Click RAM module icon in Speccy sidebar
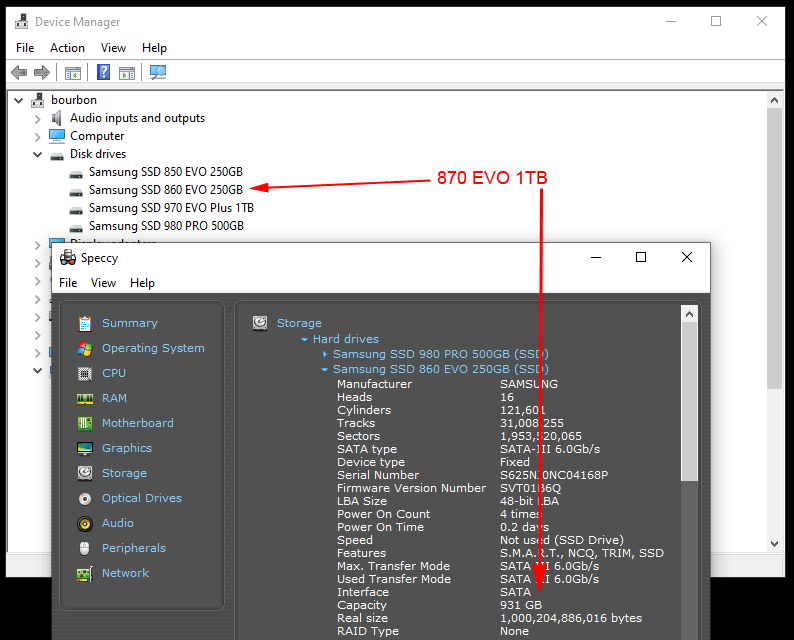The width and height of the screenshot is (794, 640). point(85,399)
